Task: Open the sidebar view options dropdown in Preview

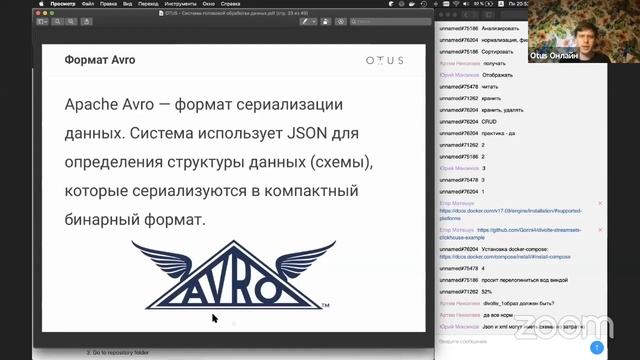Action: [x=42, y=22]
